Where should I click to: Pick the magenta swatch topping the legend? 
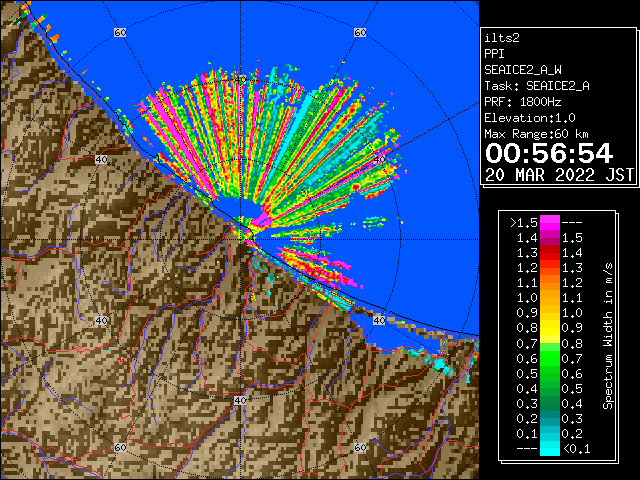coord(550,223)
